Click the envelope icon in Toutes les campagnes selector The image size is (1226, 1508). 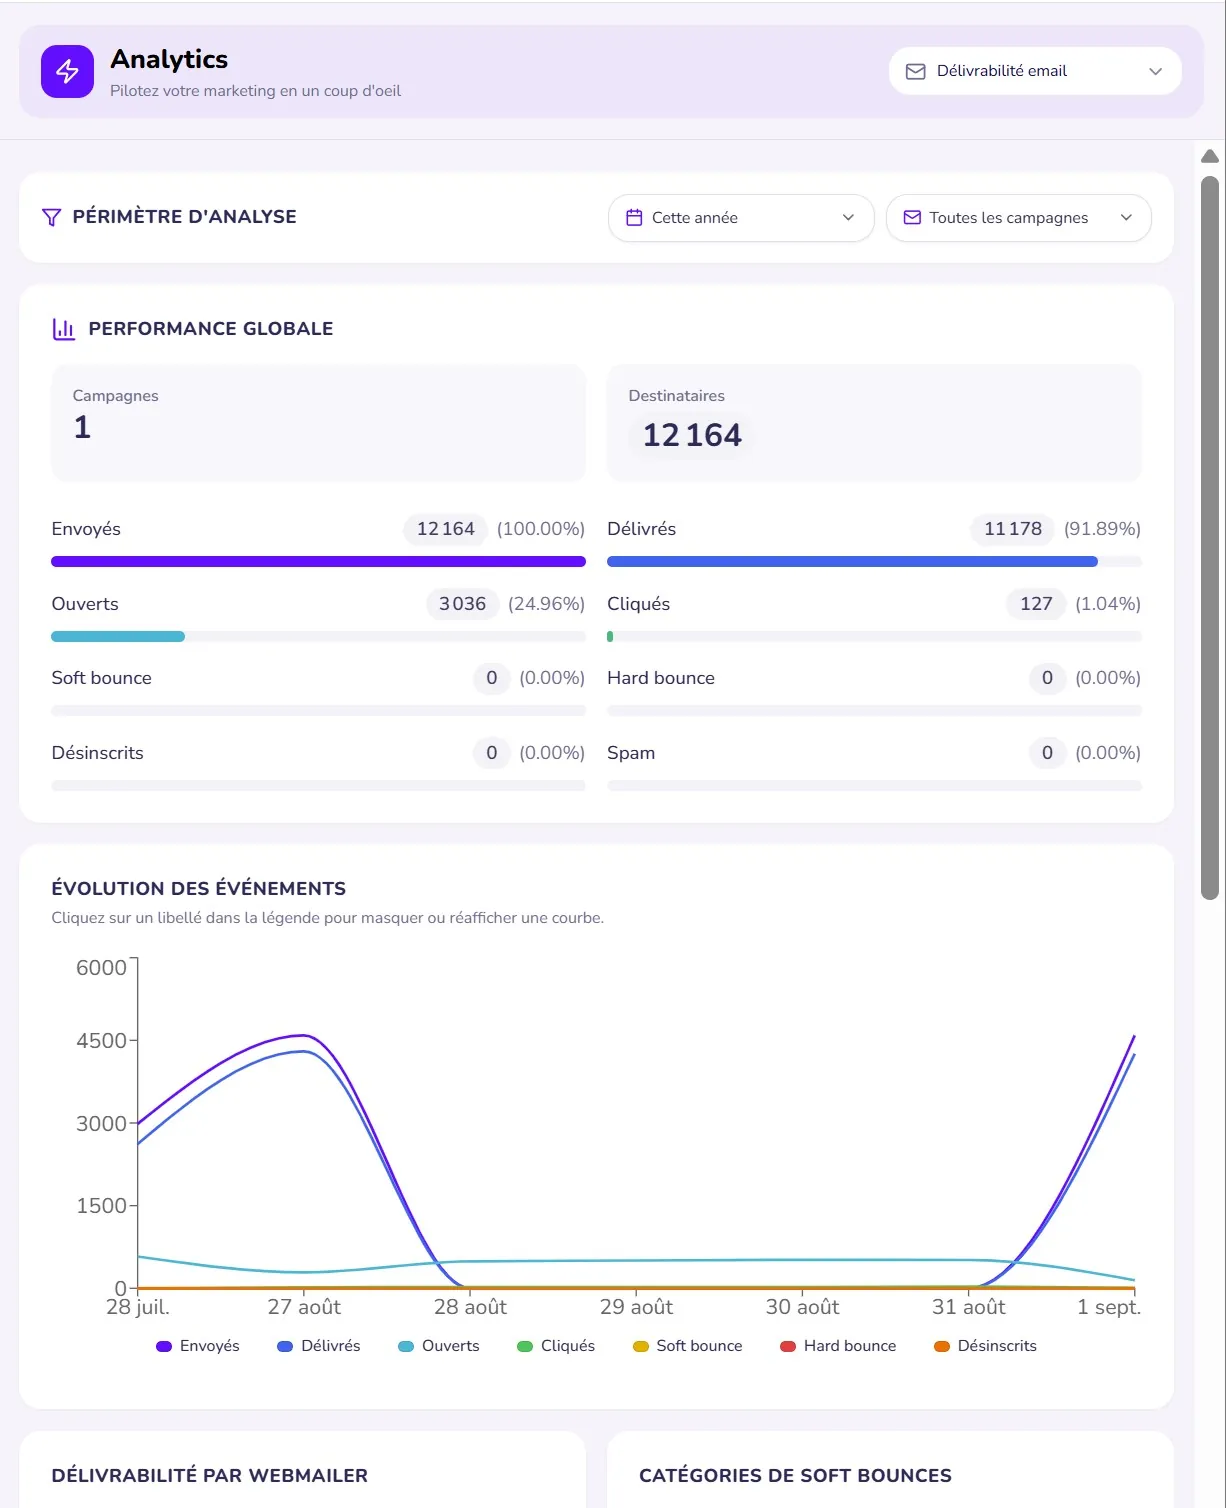pos(912,218)
